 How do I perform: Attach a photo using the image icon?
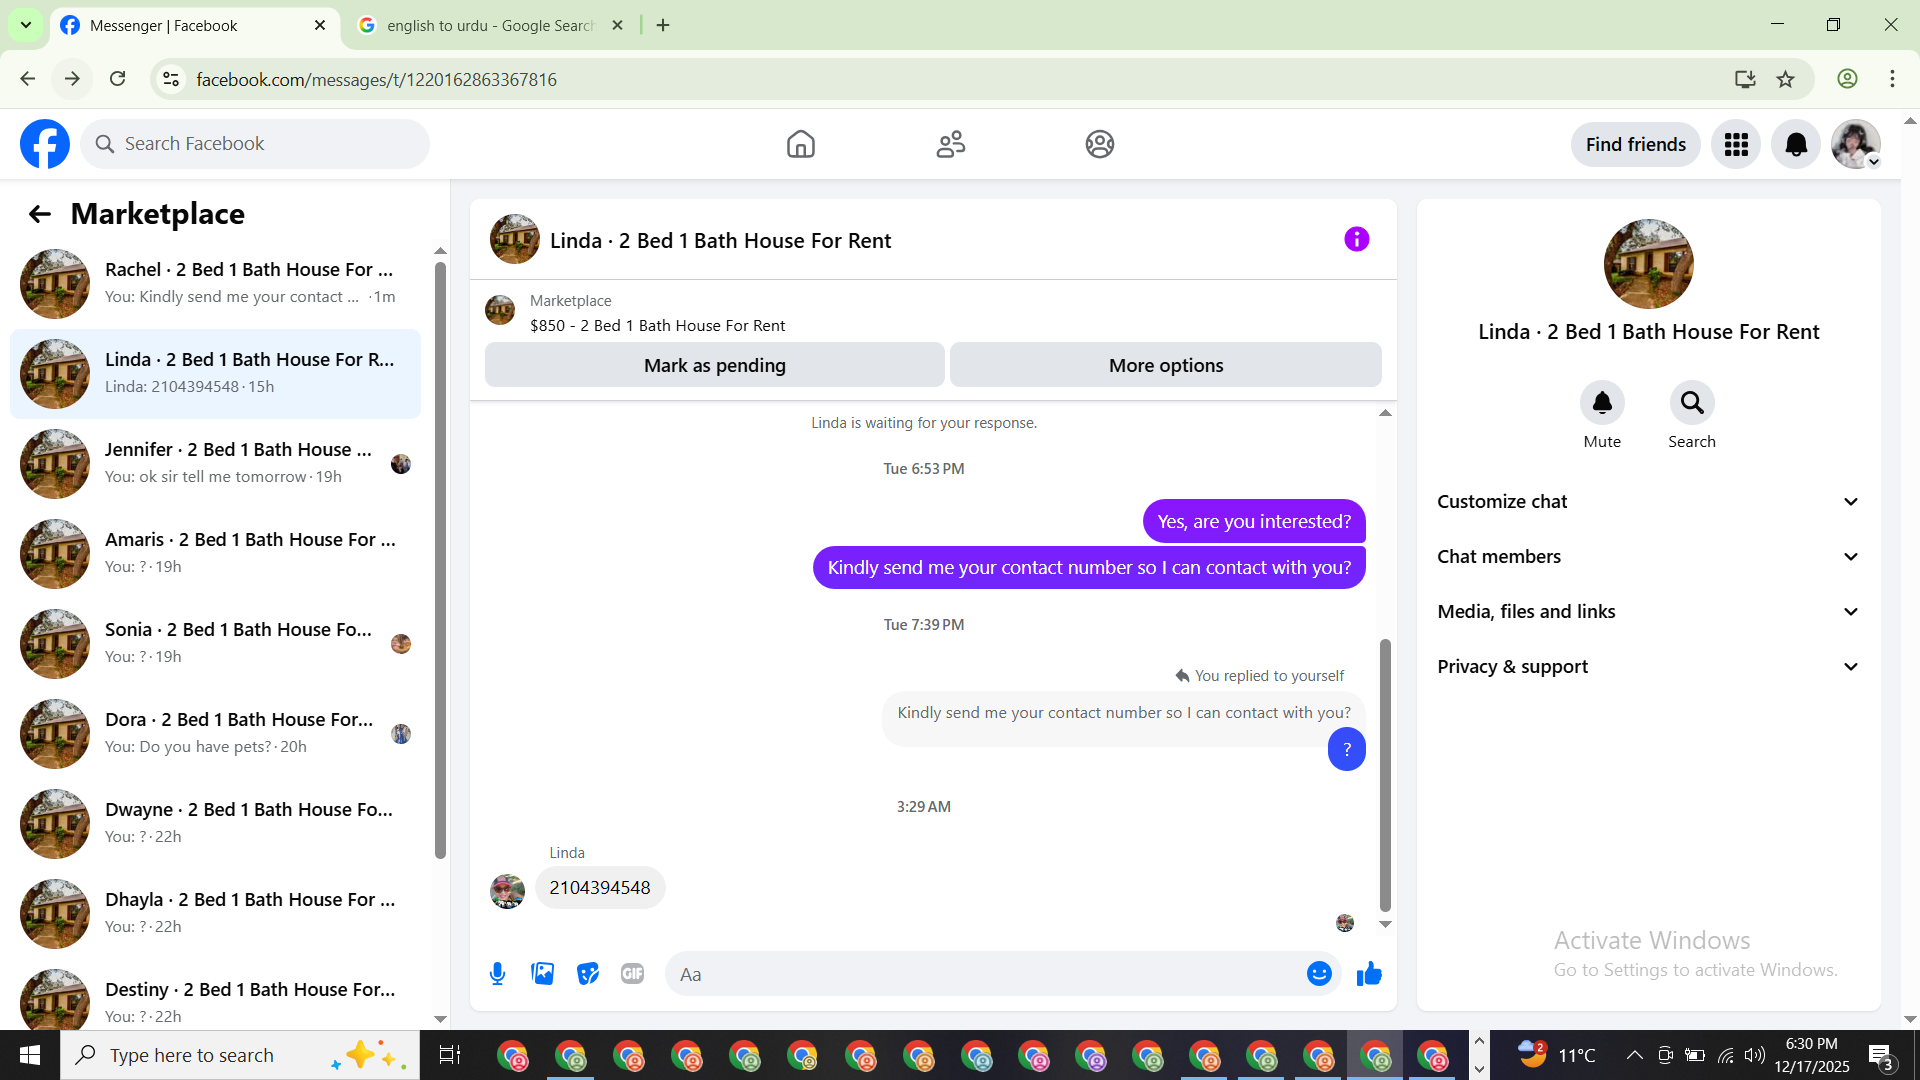(x=542, y=974)
